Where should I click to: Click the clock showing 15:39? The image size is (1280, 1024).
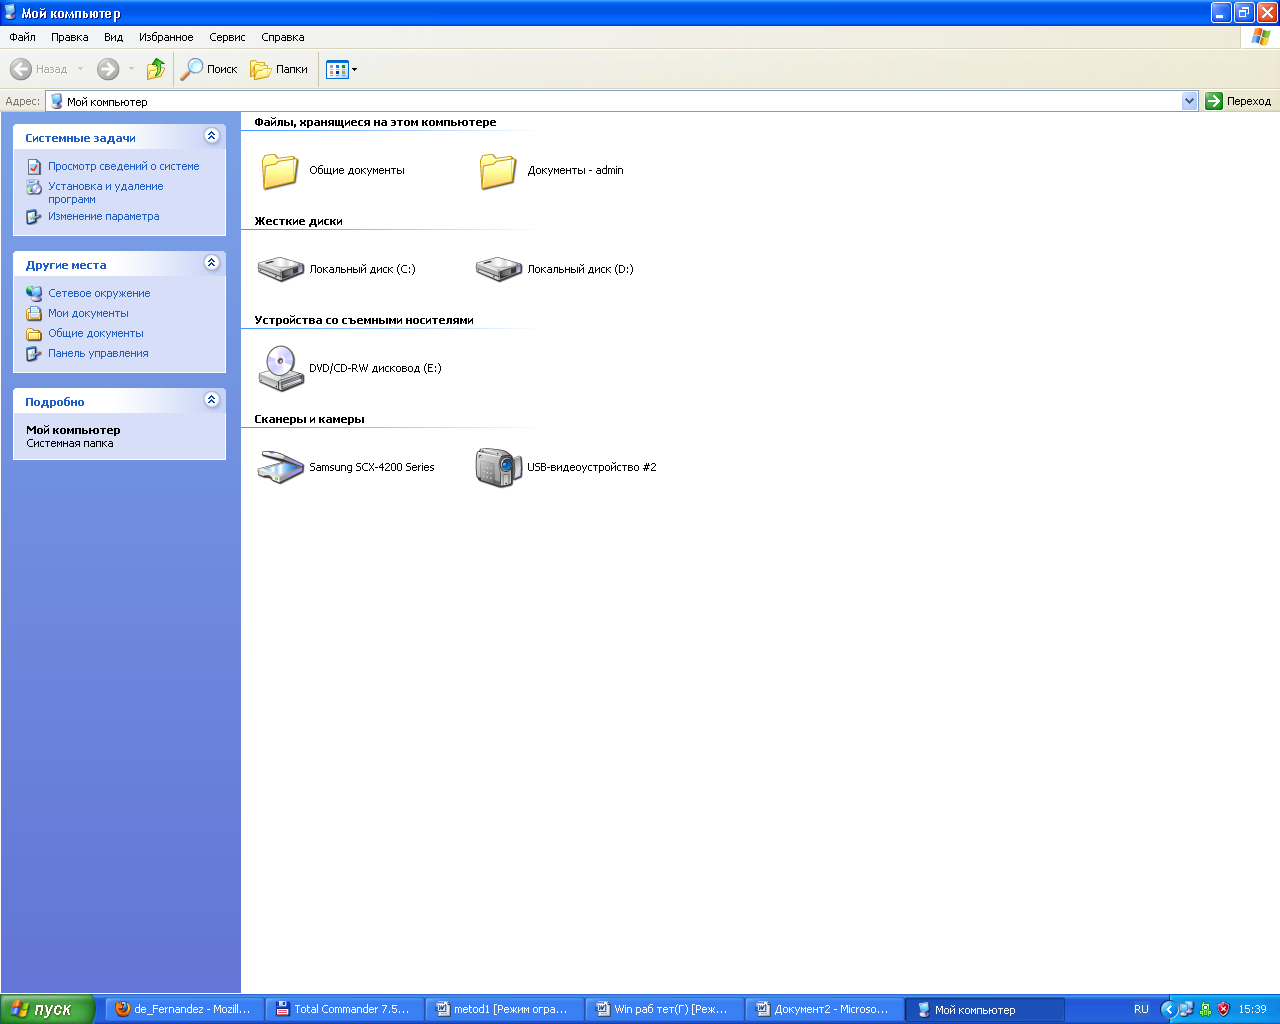pyautogui.click(x=1252, y=1009)
